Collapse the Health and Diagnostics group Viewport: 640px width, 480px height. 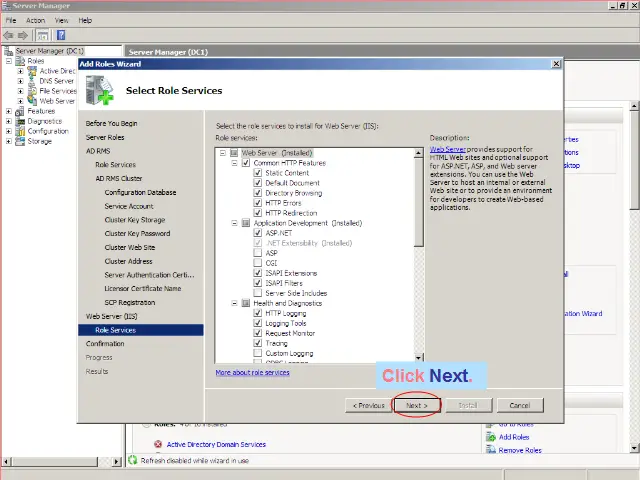point(234,303)
